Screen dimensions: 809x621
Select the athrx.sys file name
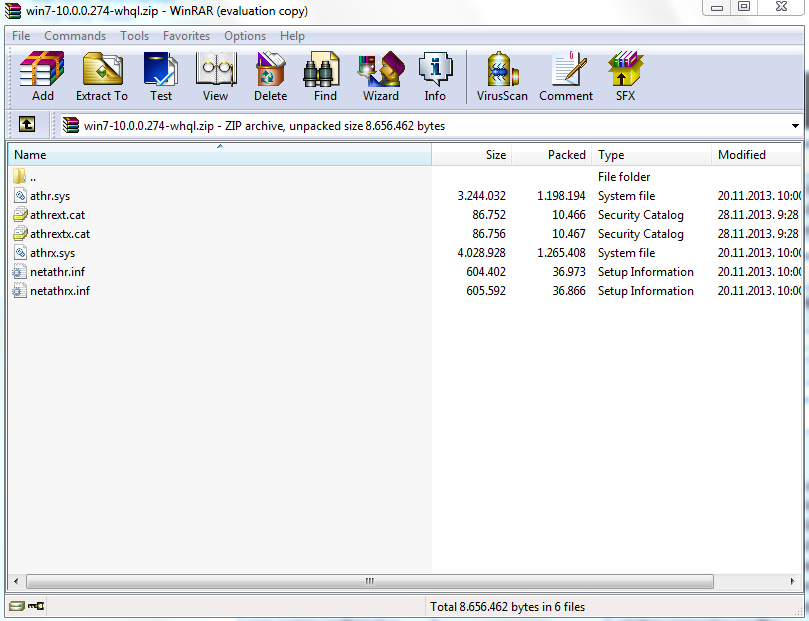pyautogui.click(x=53, y=253)
